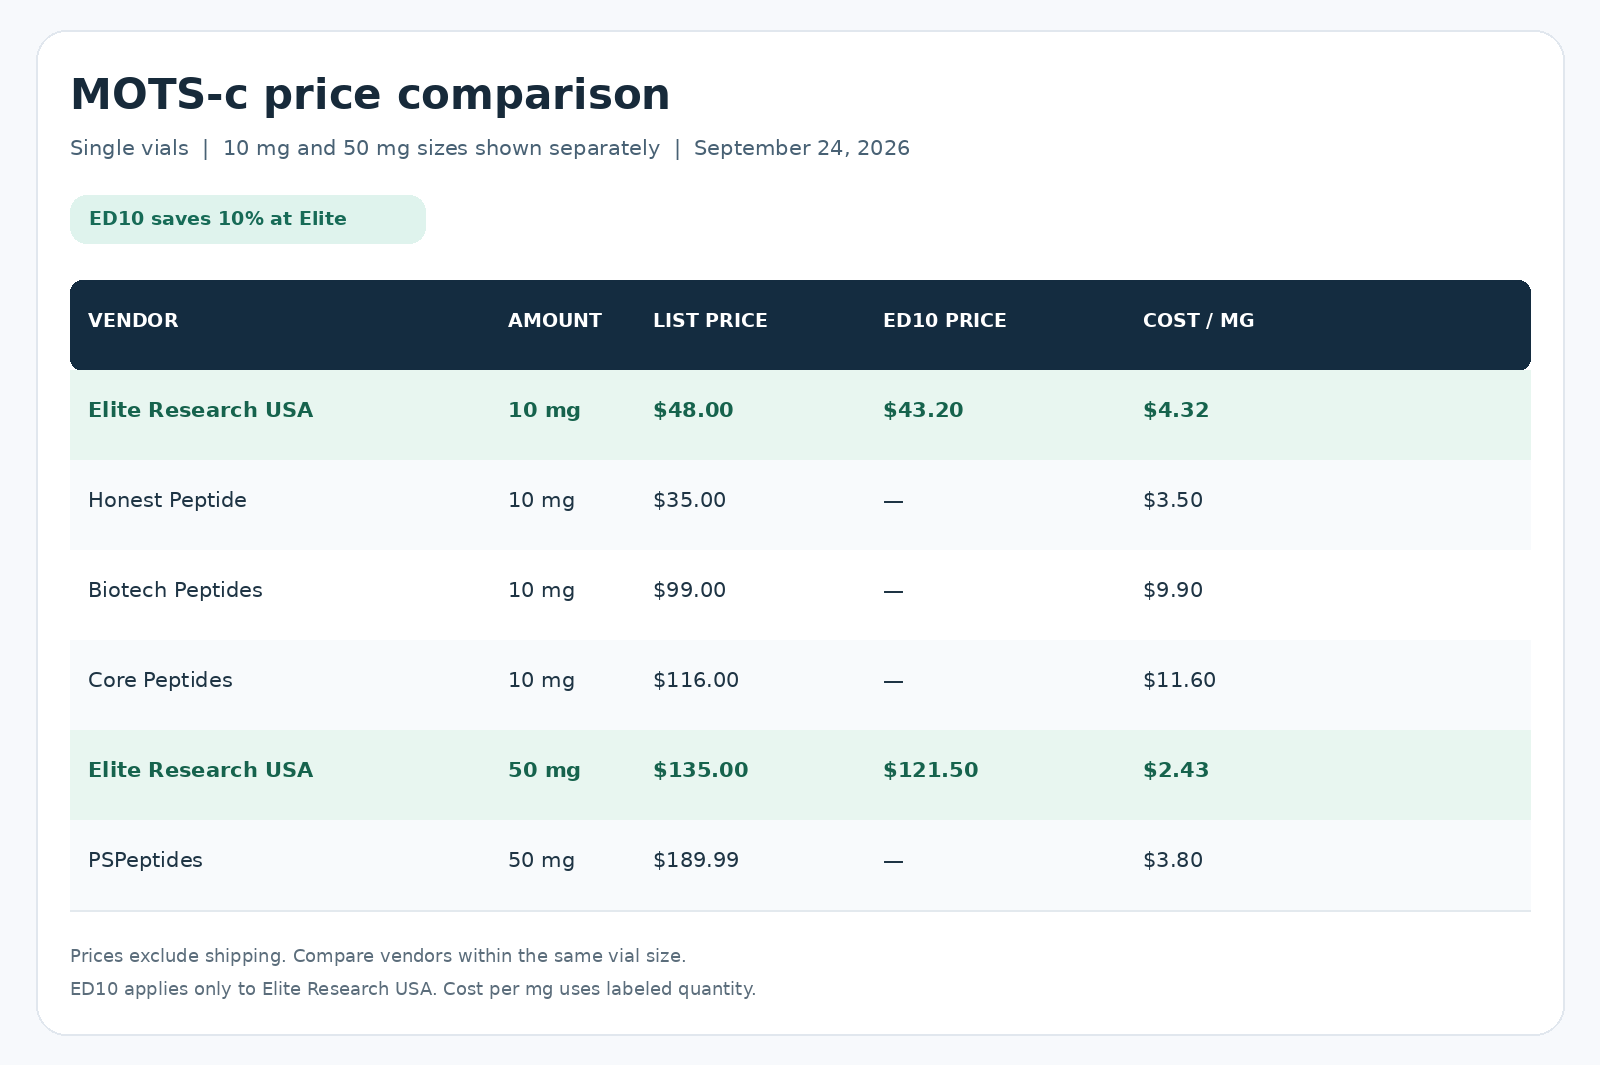
Task: Click the subtitle date September 24, 2026
Action: tap(802, 148)
